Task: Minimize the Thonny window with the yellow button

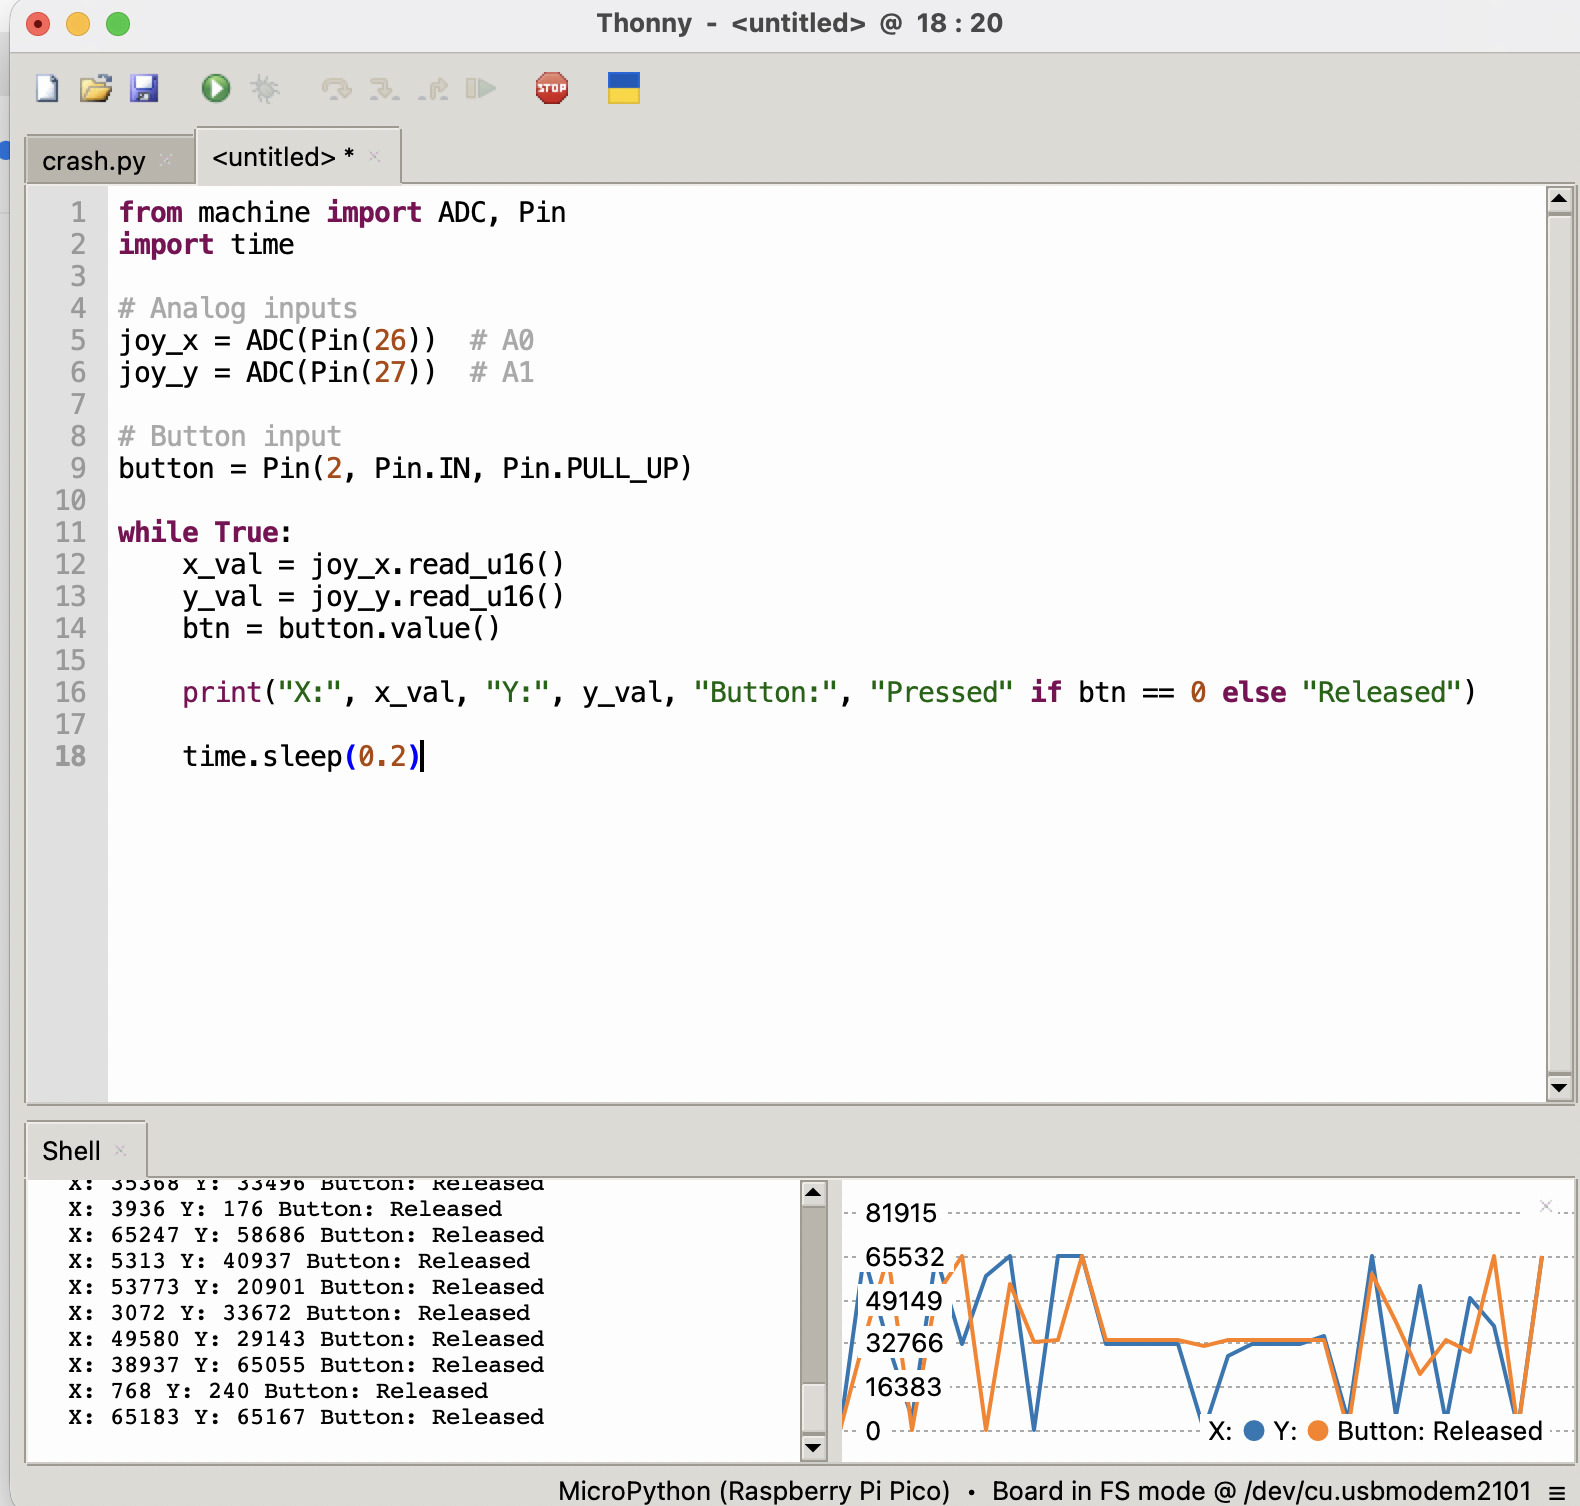Action: 78,24
